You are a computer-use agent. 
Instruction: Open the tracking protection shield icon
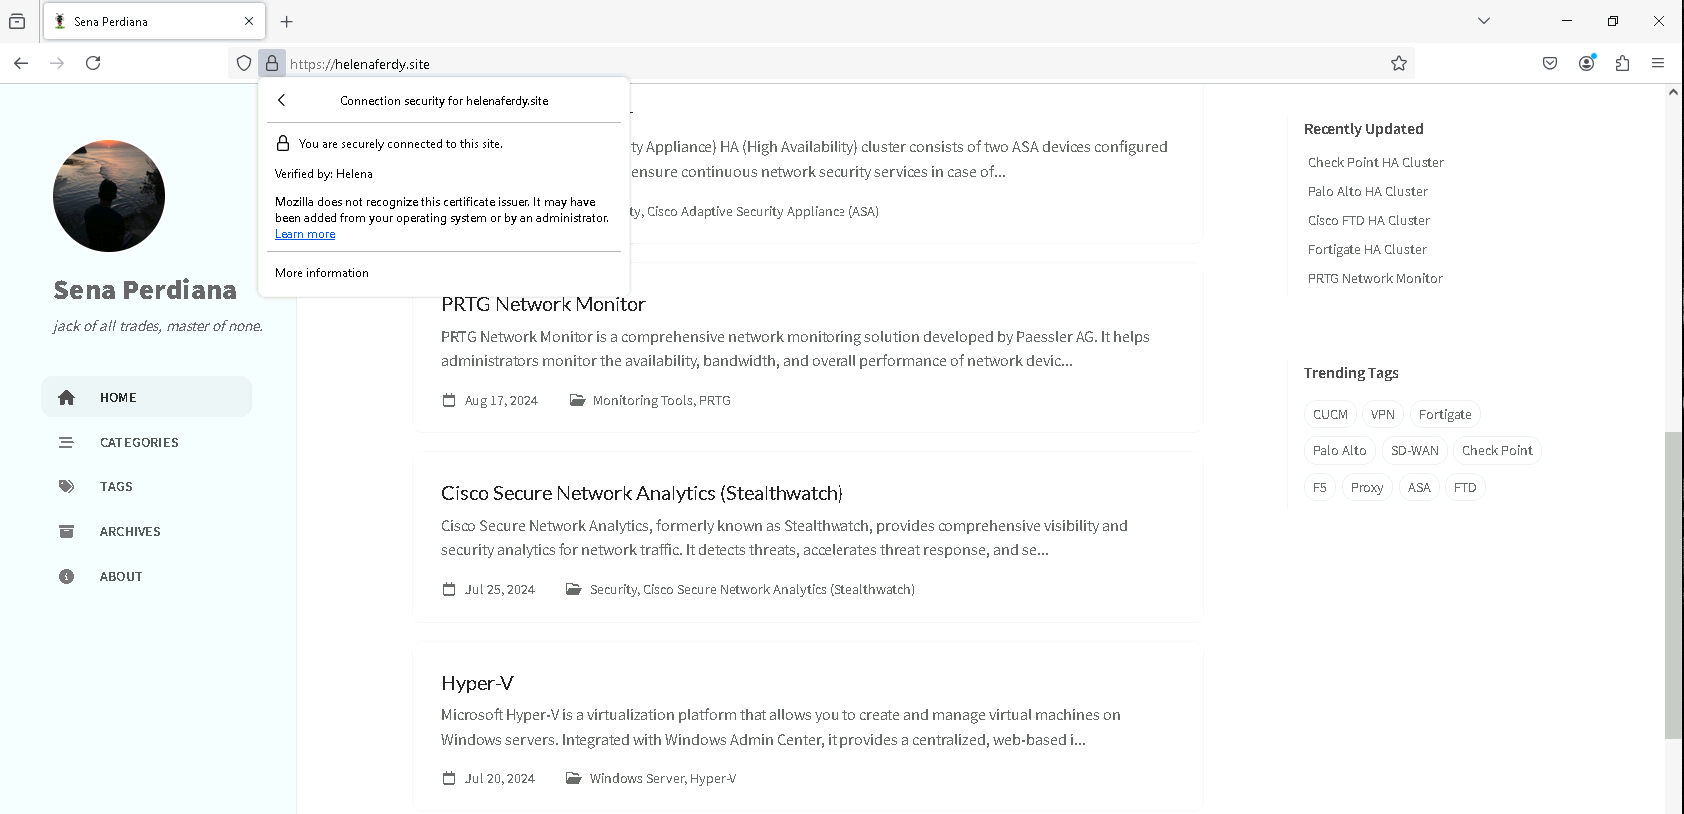tap(244, 63)
